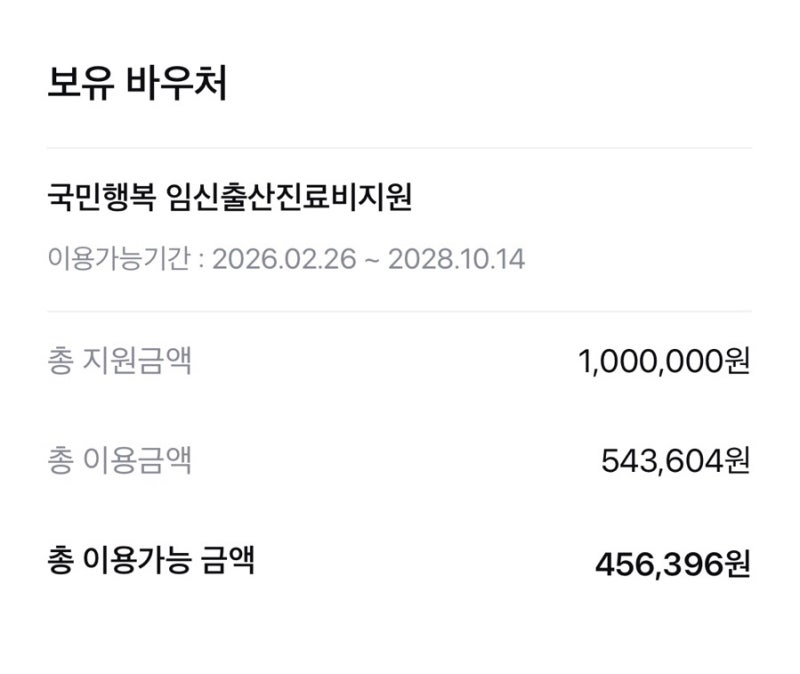Click the 456,396원 available balance

click(x=672, y=564)
